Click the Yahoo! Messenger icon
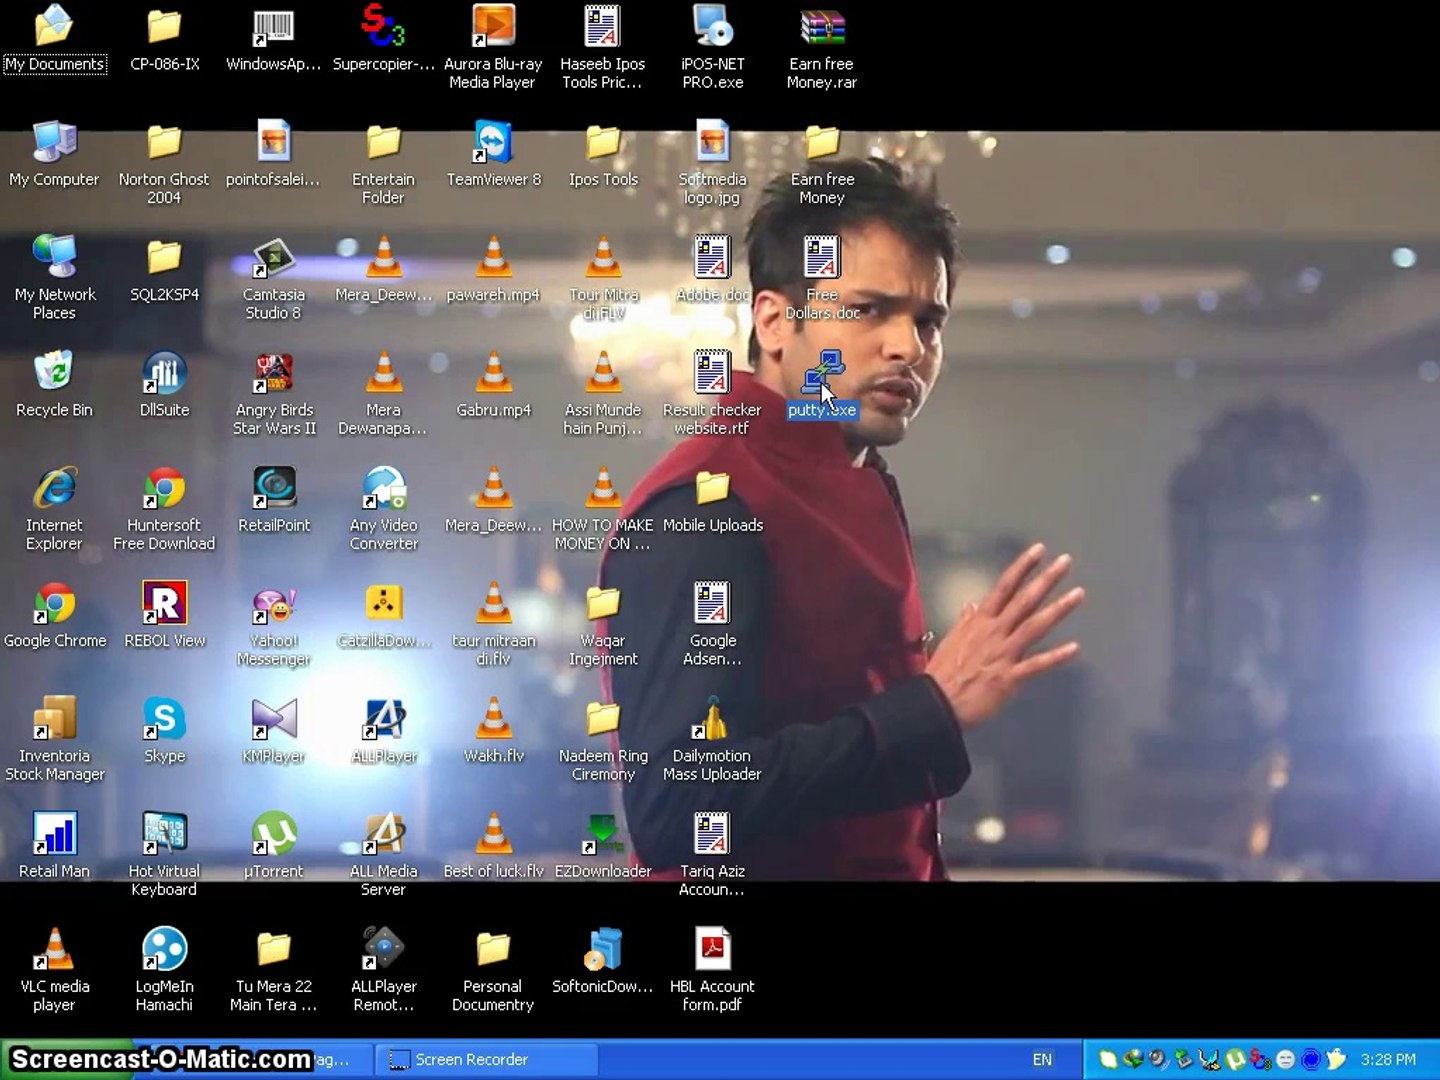This screenshot has width=1440, height=1080. pyautogui.click(x=273, y=605)
